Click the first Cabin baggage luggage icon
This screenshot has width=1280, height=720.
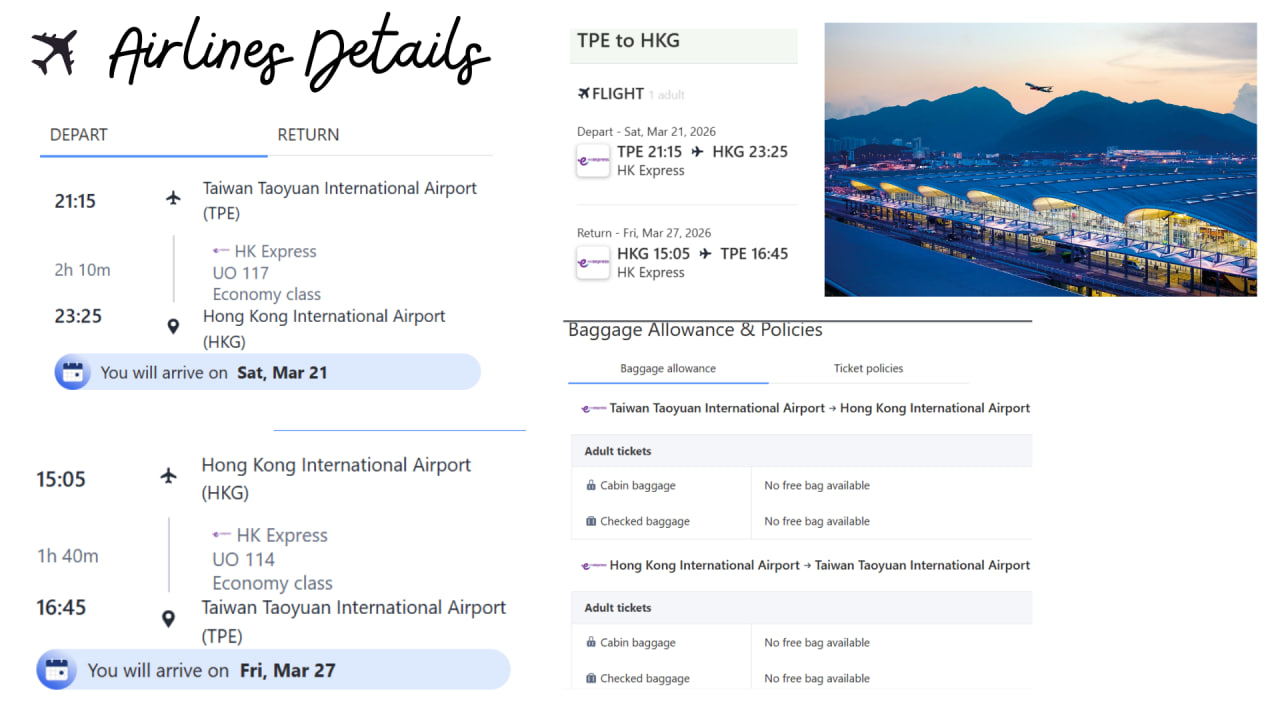pos(591,486)
